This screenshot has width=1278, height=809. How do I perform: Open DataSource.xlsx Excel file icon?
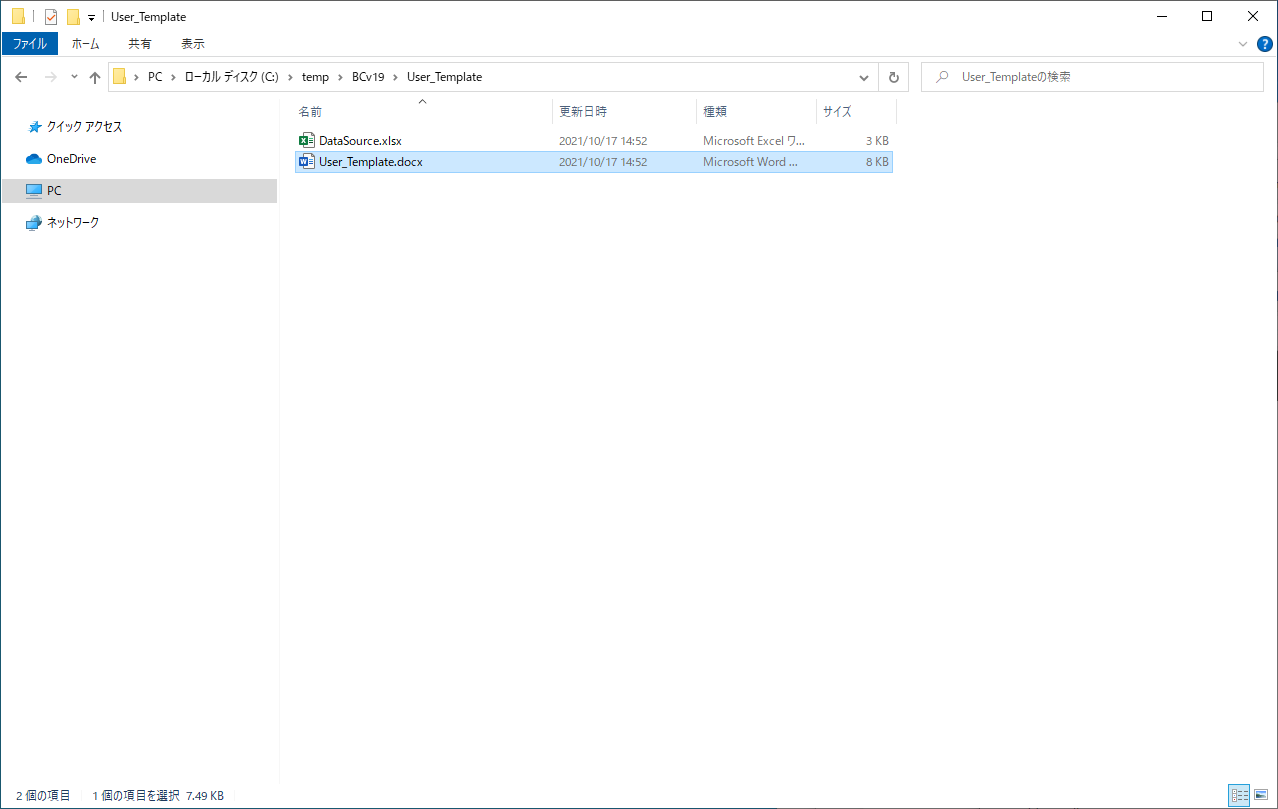(x=307, y=140)
